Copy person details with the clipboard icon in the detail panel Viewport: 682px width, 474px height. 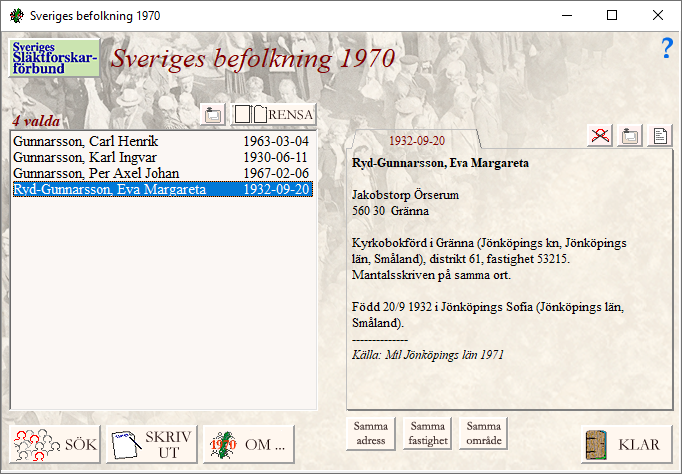[x=630, y=135]
